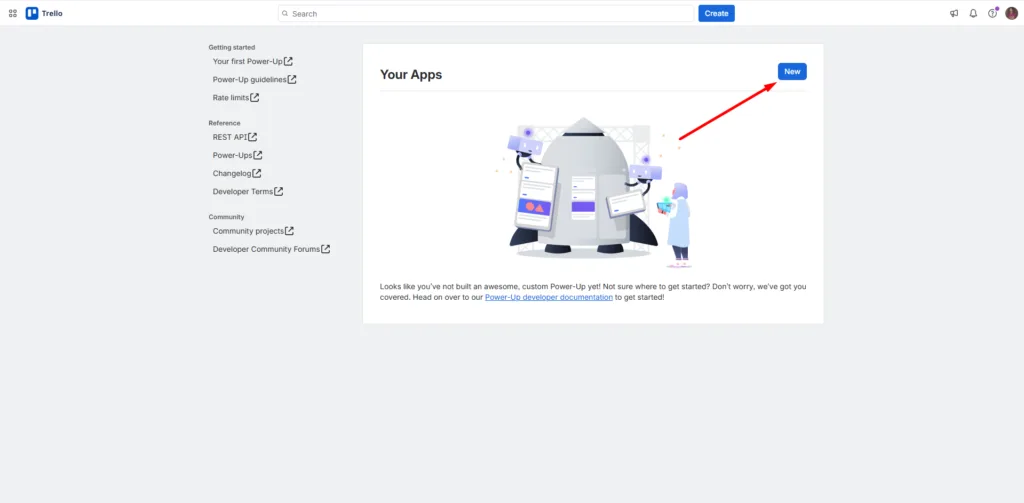The image size is (1024, 503).
Task: Focus the Search input field
Action: (486, 13)
